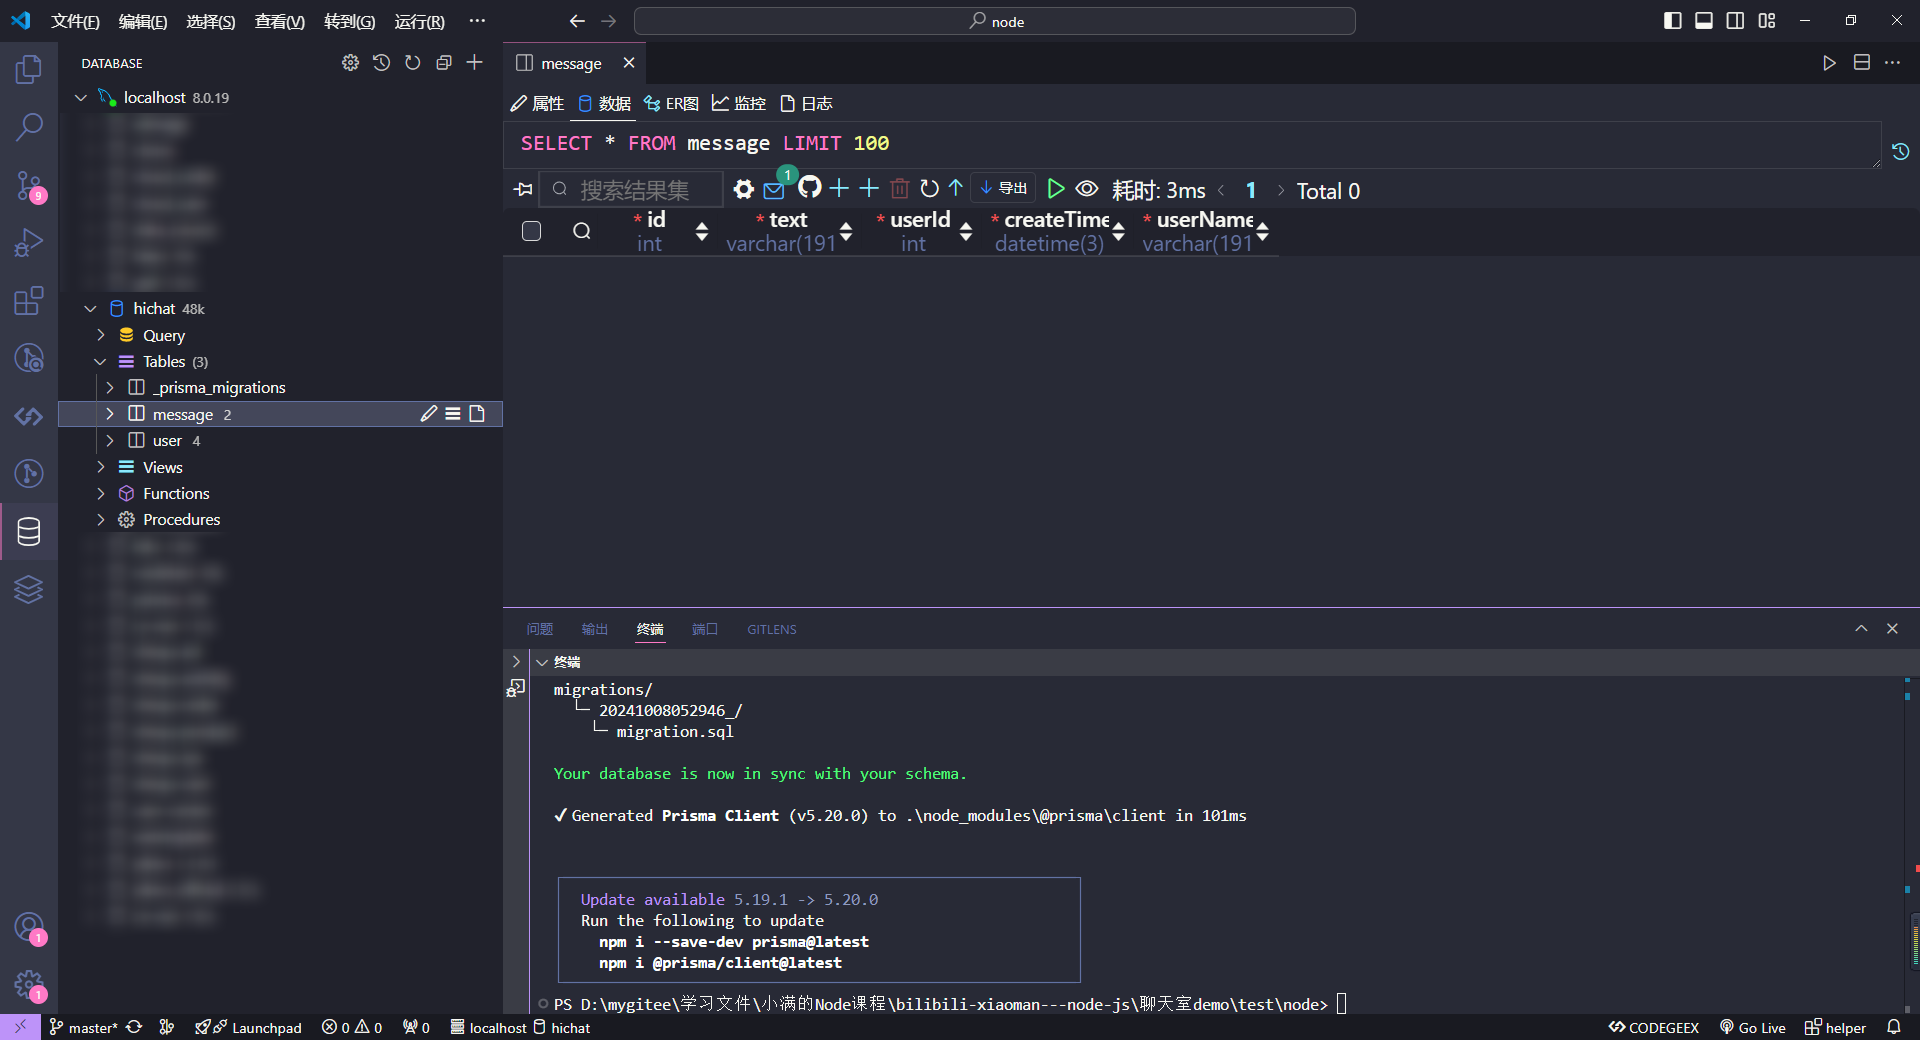Open SQL history clock icon at editor right
This screenshot has height=1040, width=1920.
[1901, 151]
